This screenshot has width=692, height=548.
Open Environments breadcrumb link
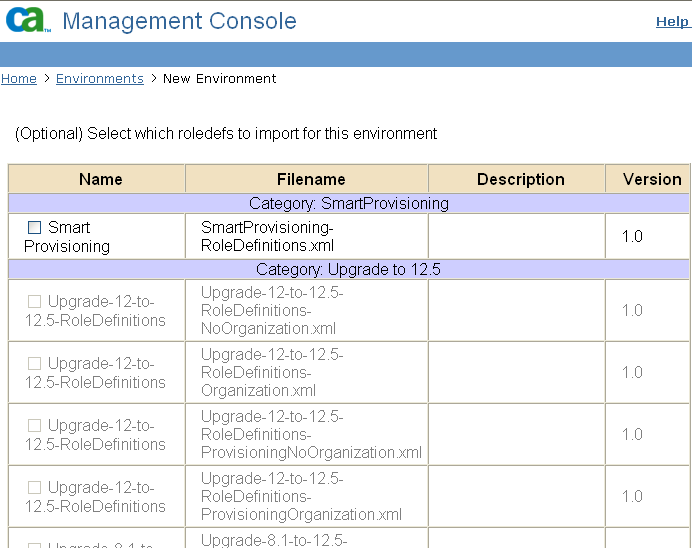(100, 78)
